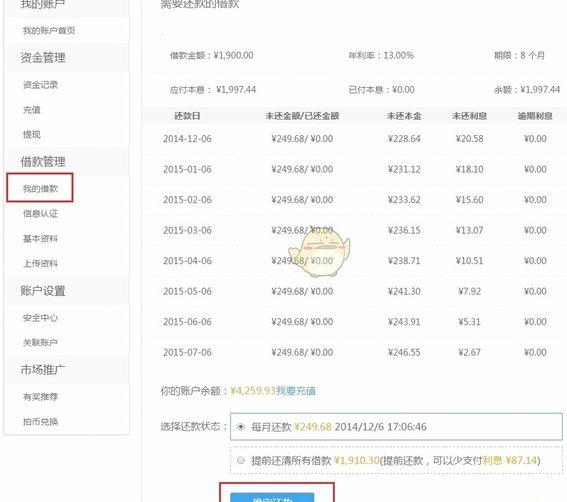Image resolution: width=567 pixels, height=502 pixels.
Task: Click the ¥7.92 interest value
Action: click(469, 291)
